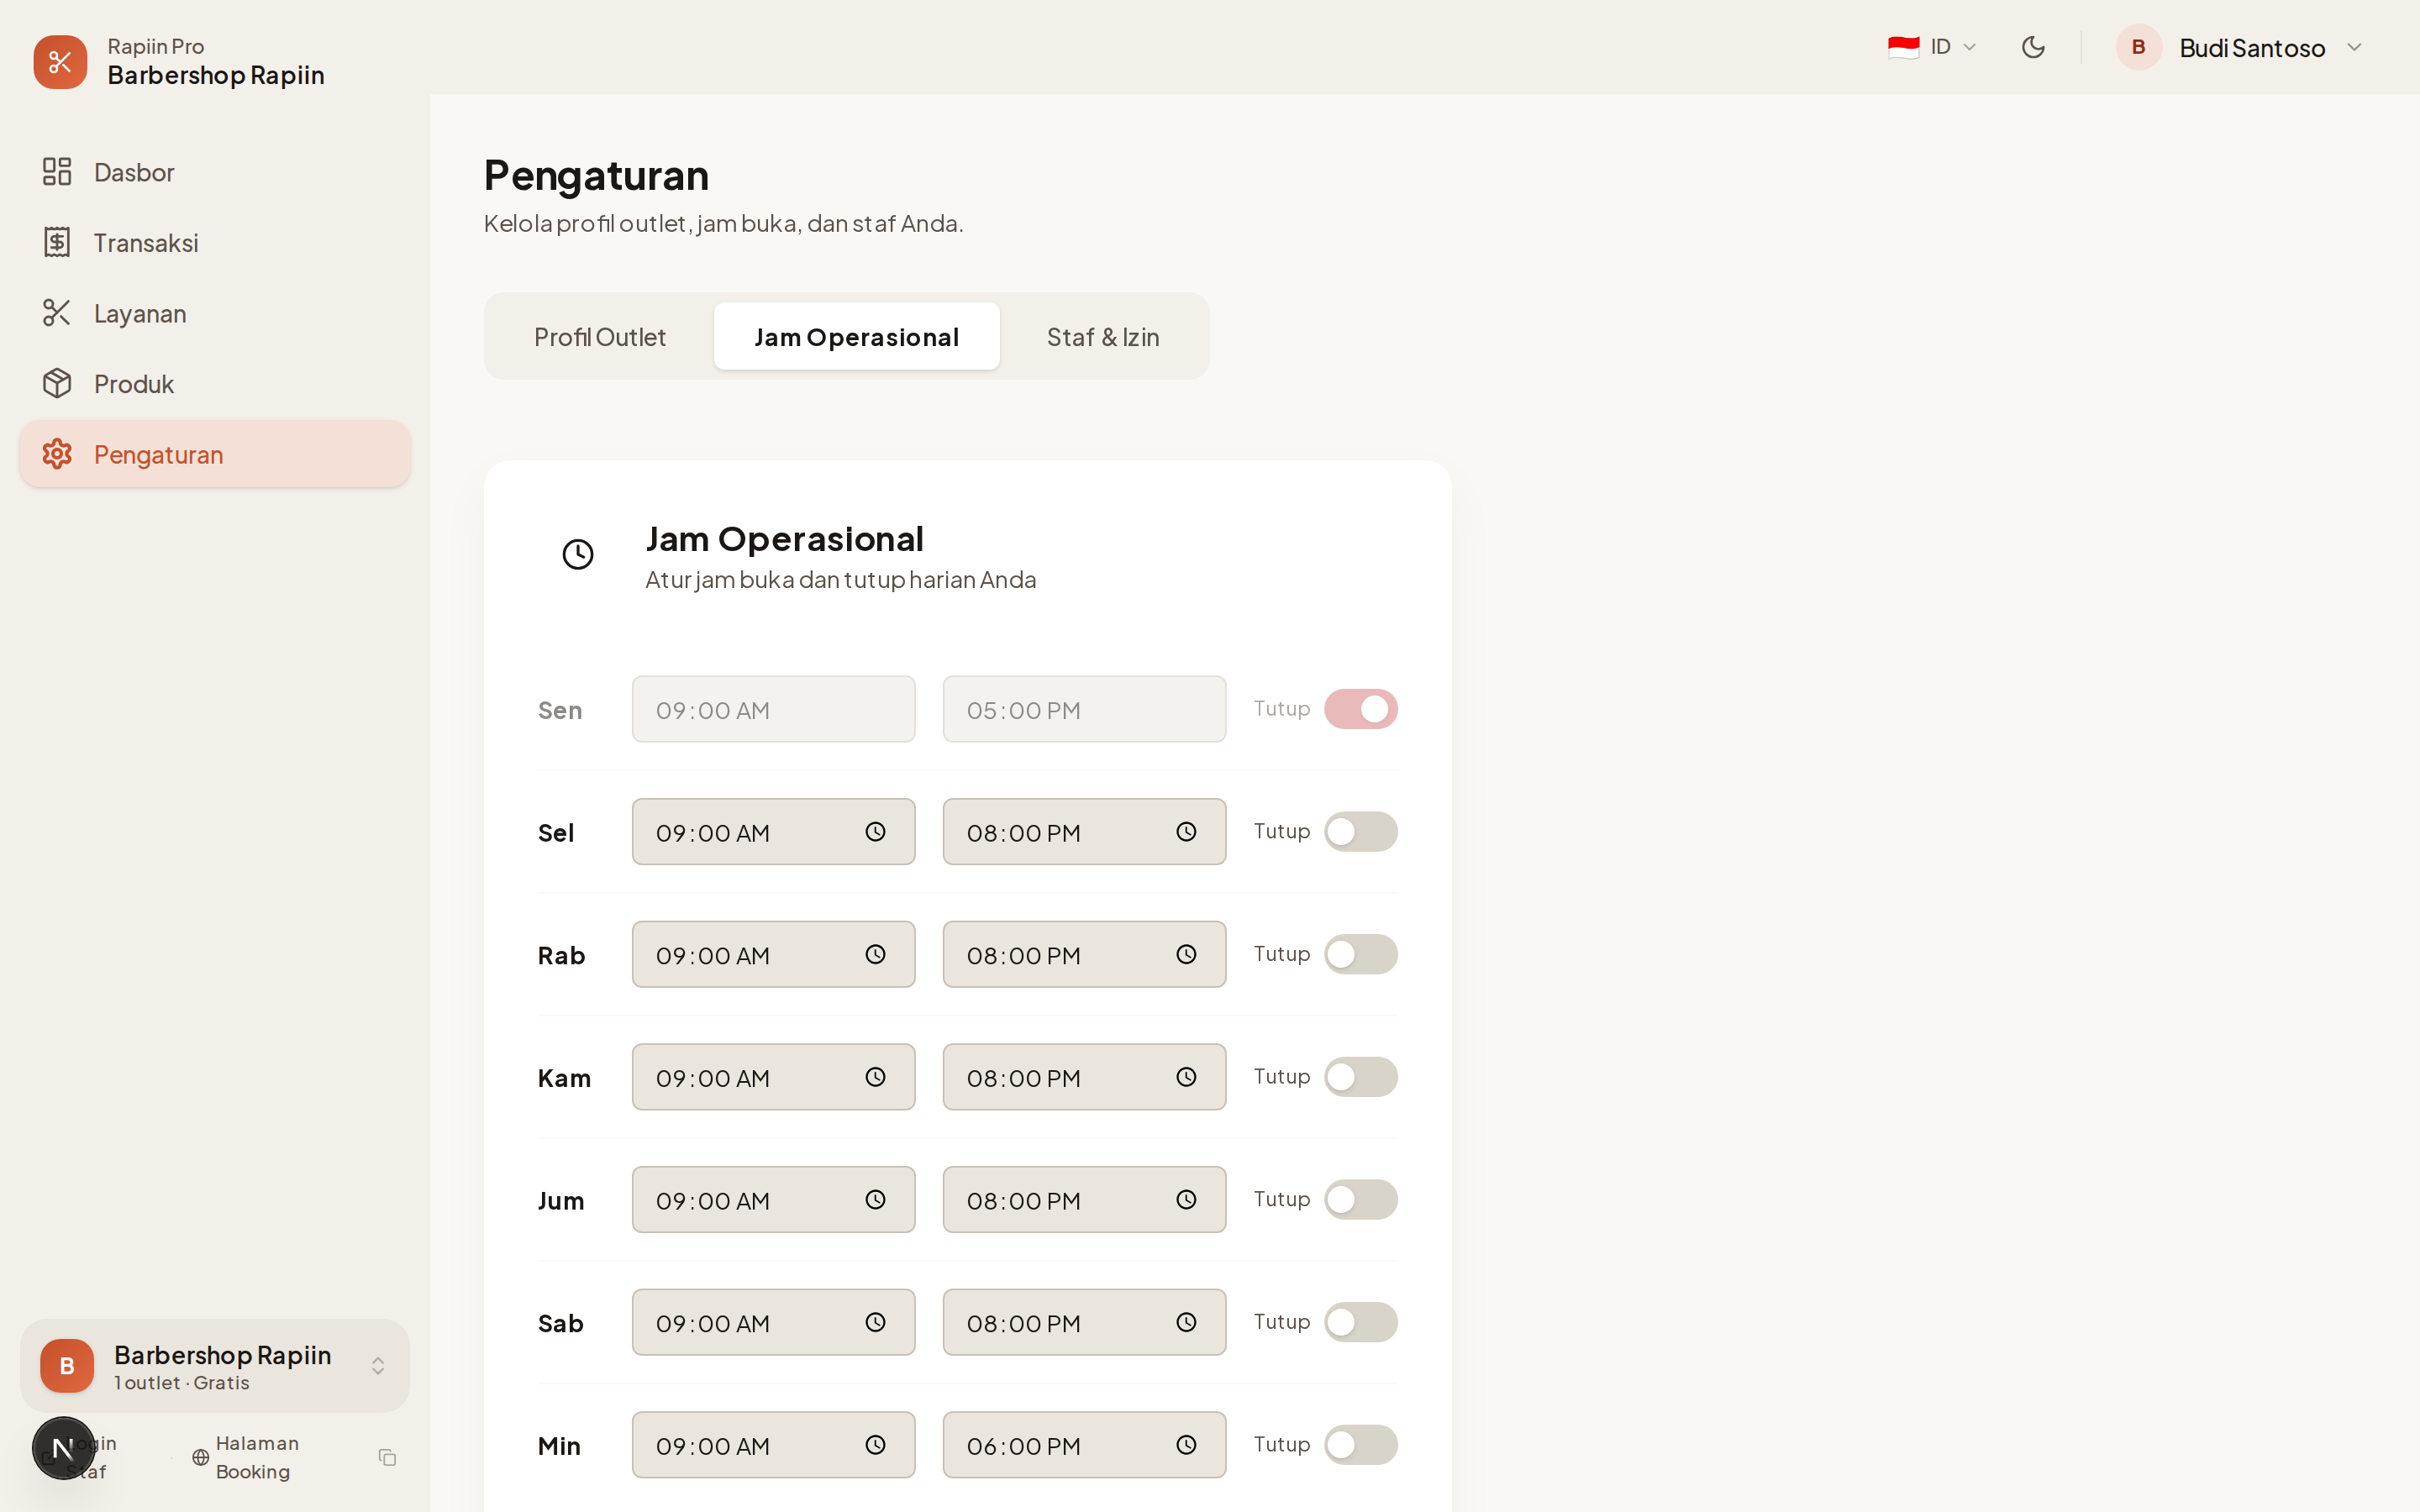Click the Transaksi receipt icon
2420x1512 pixels.
pyautogui.click(x=57, y=243)
